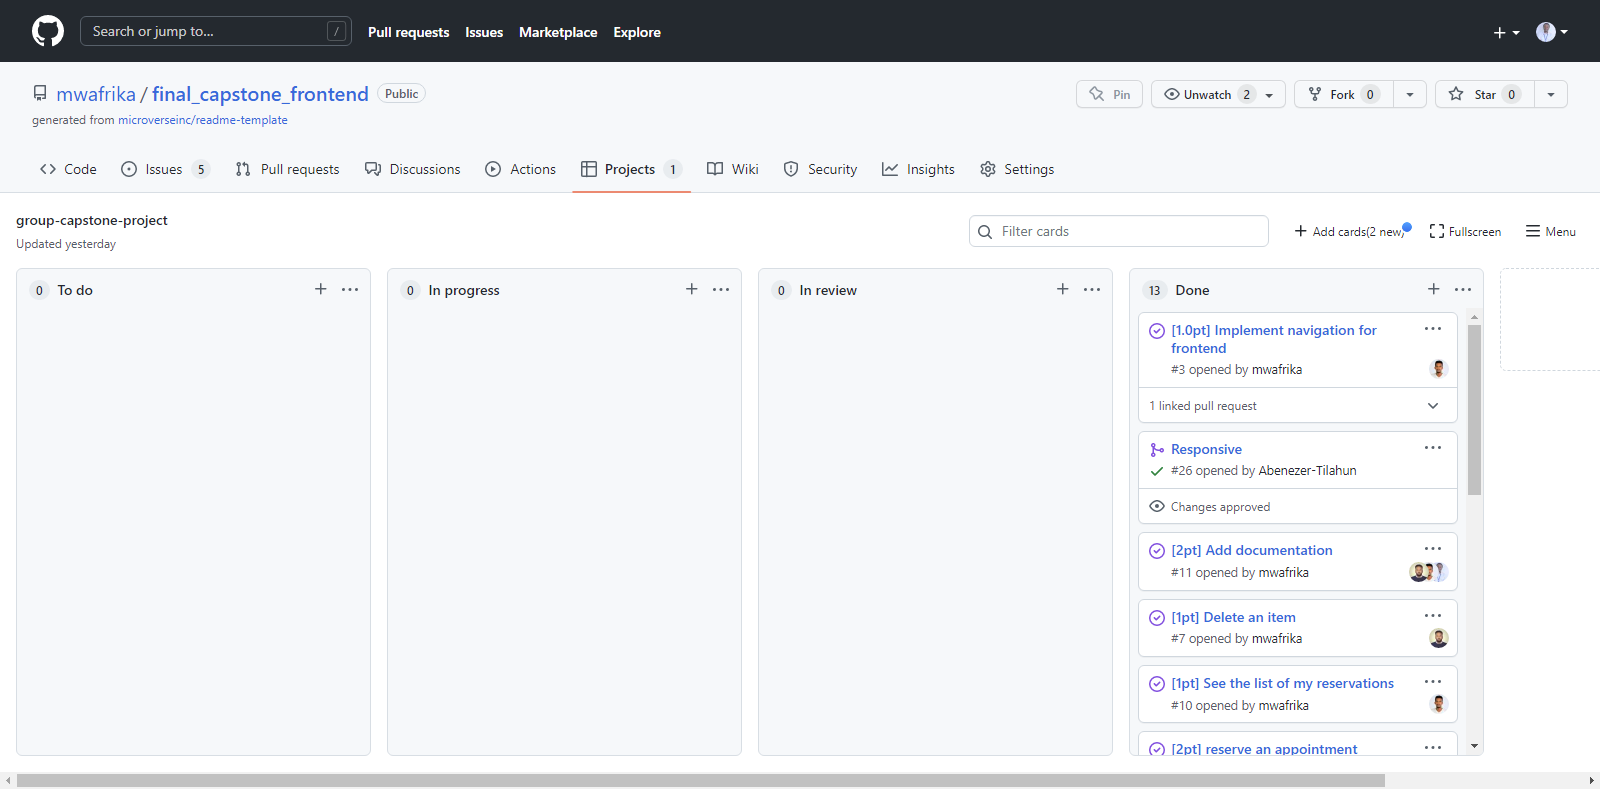Open the Insights tab
The width and height of the screenshot is (1600, 789).
pyautogui.click(x=918, y=169)
